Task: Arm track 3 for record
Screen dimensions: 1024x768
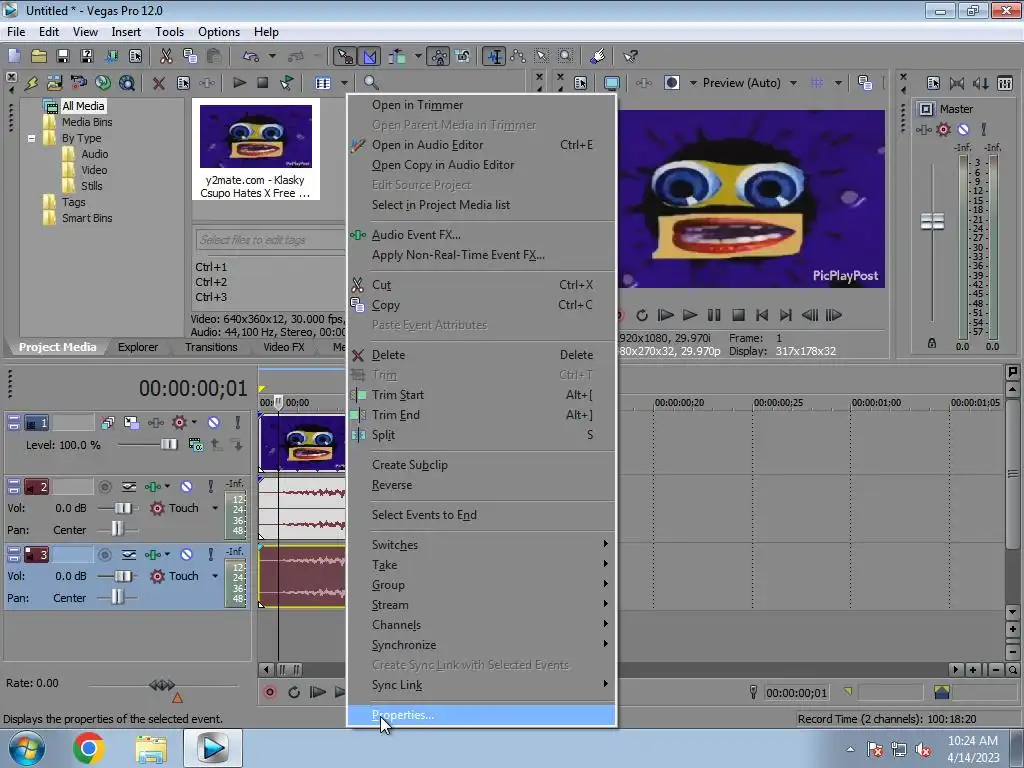Action: click(104, 554)
